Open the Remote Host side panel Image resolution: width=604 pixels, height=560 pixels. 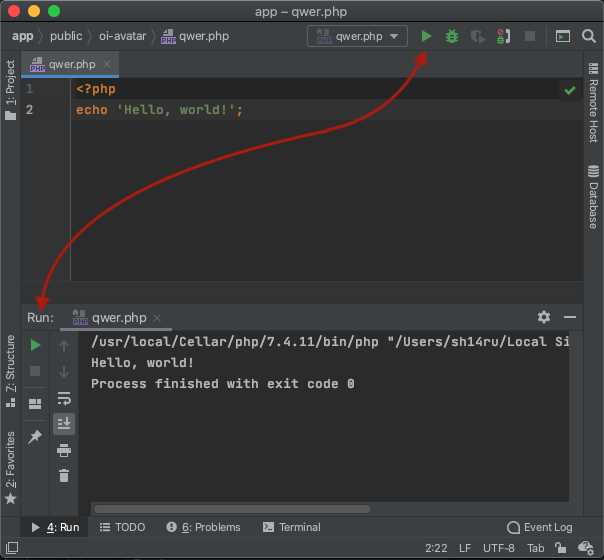click(593, 102)
